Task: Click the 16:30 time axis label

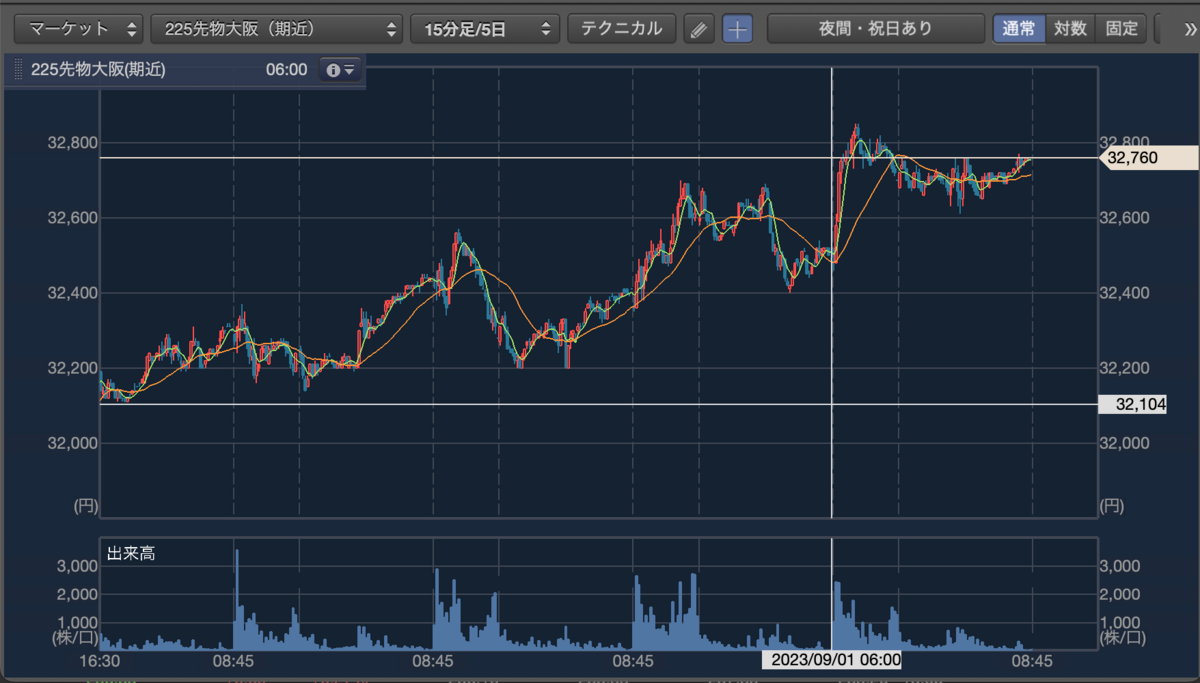Action: point(100,661)
